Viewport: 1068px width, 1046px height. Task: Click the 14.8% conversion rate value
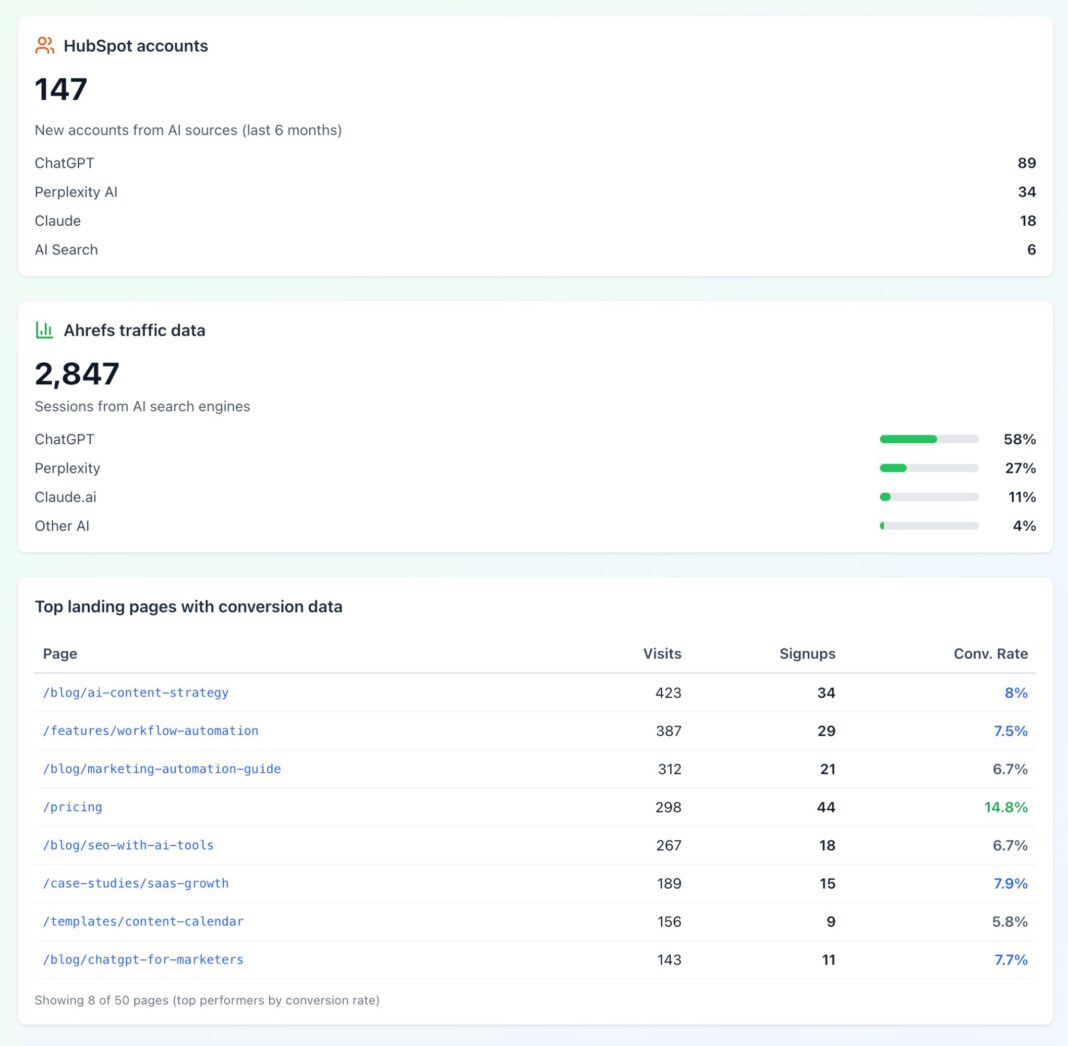pos(1006,807)
